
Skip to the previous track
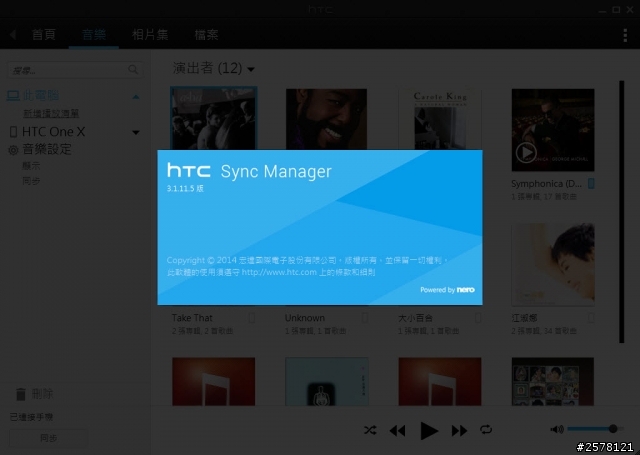coord(397,431)
